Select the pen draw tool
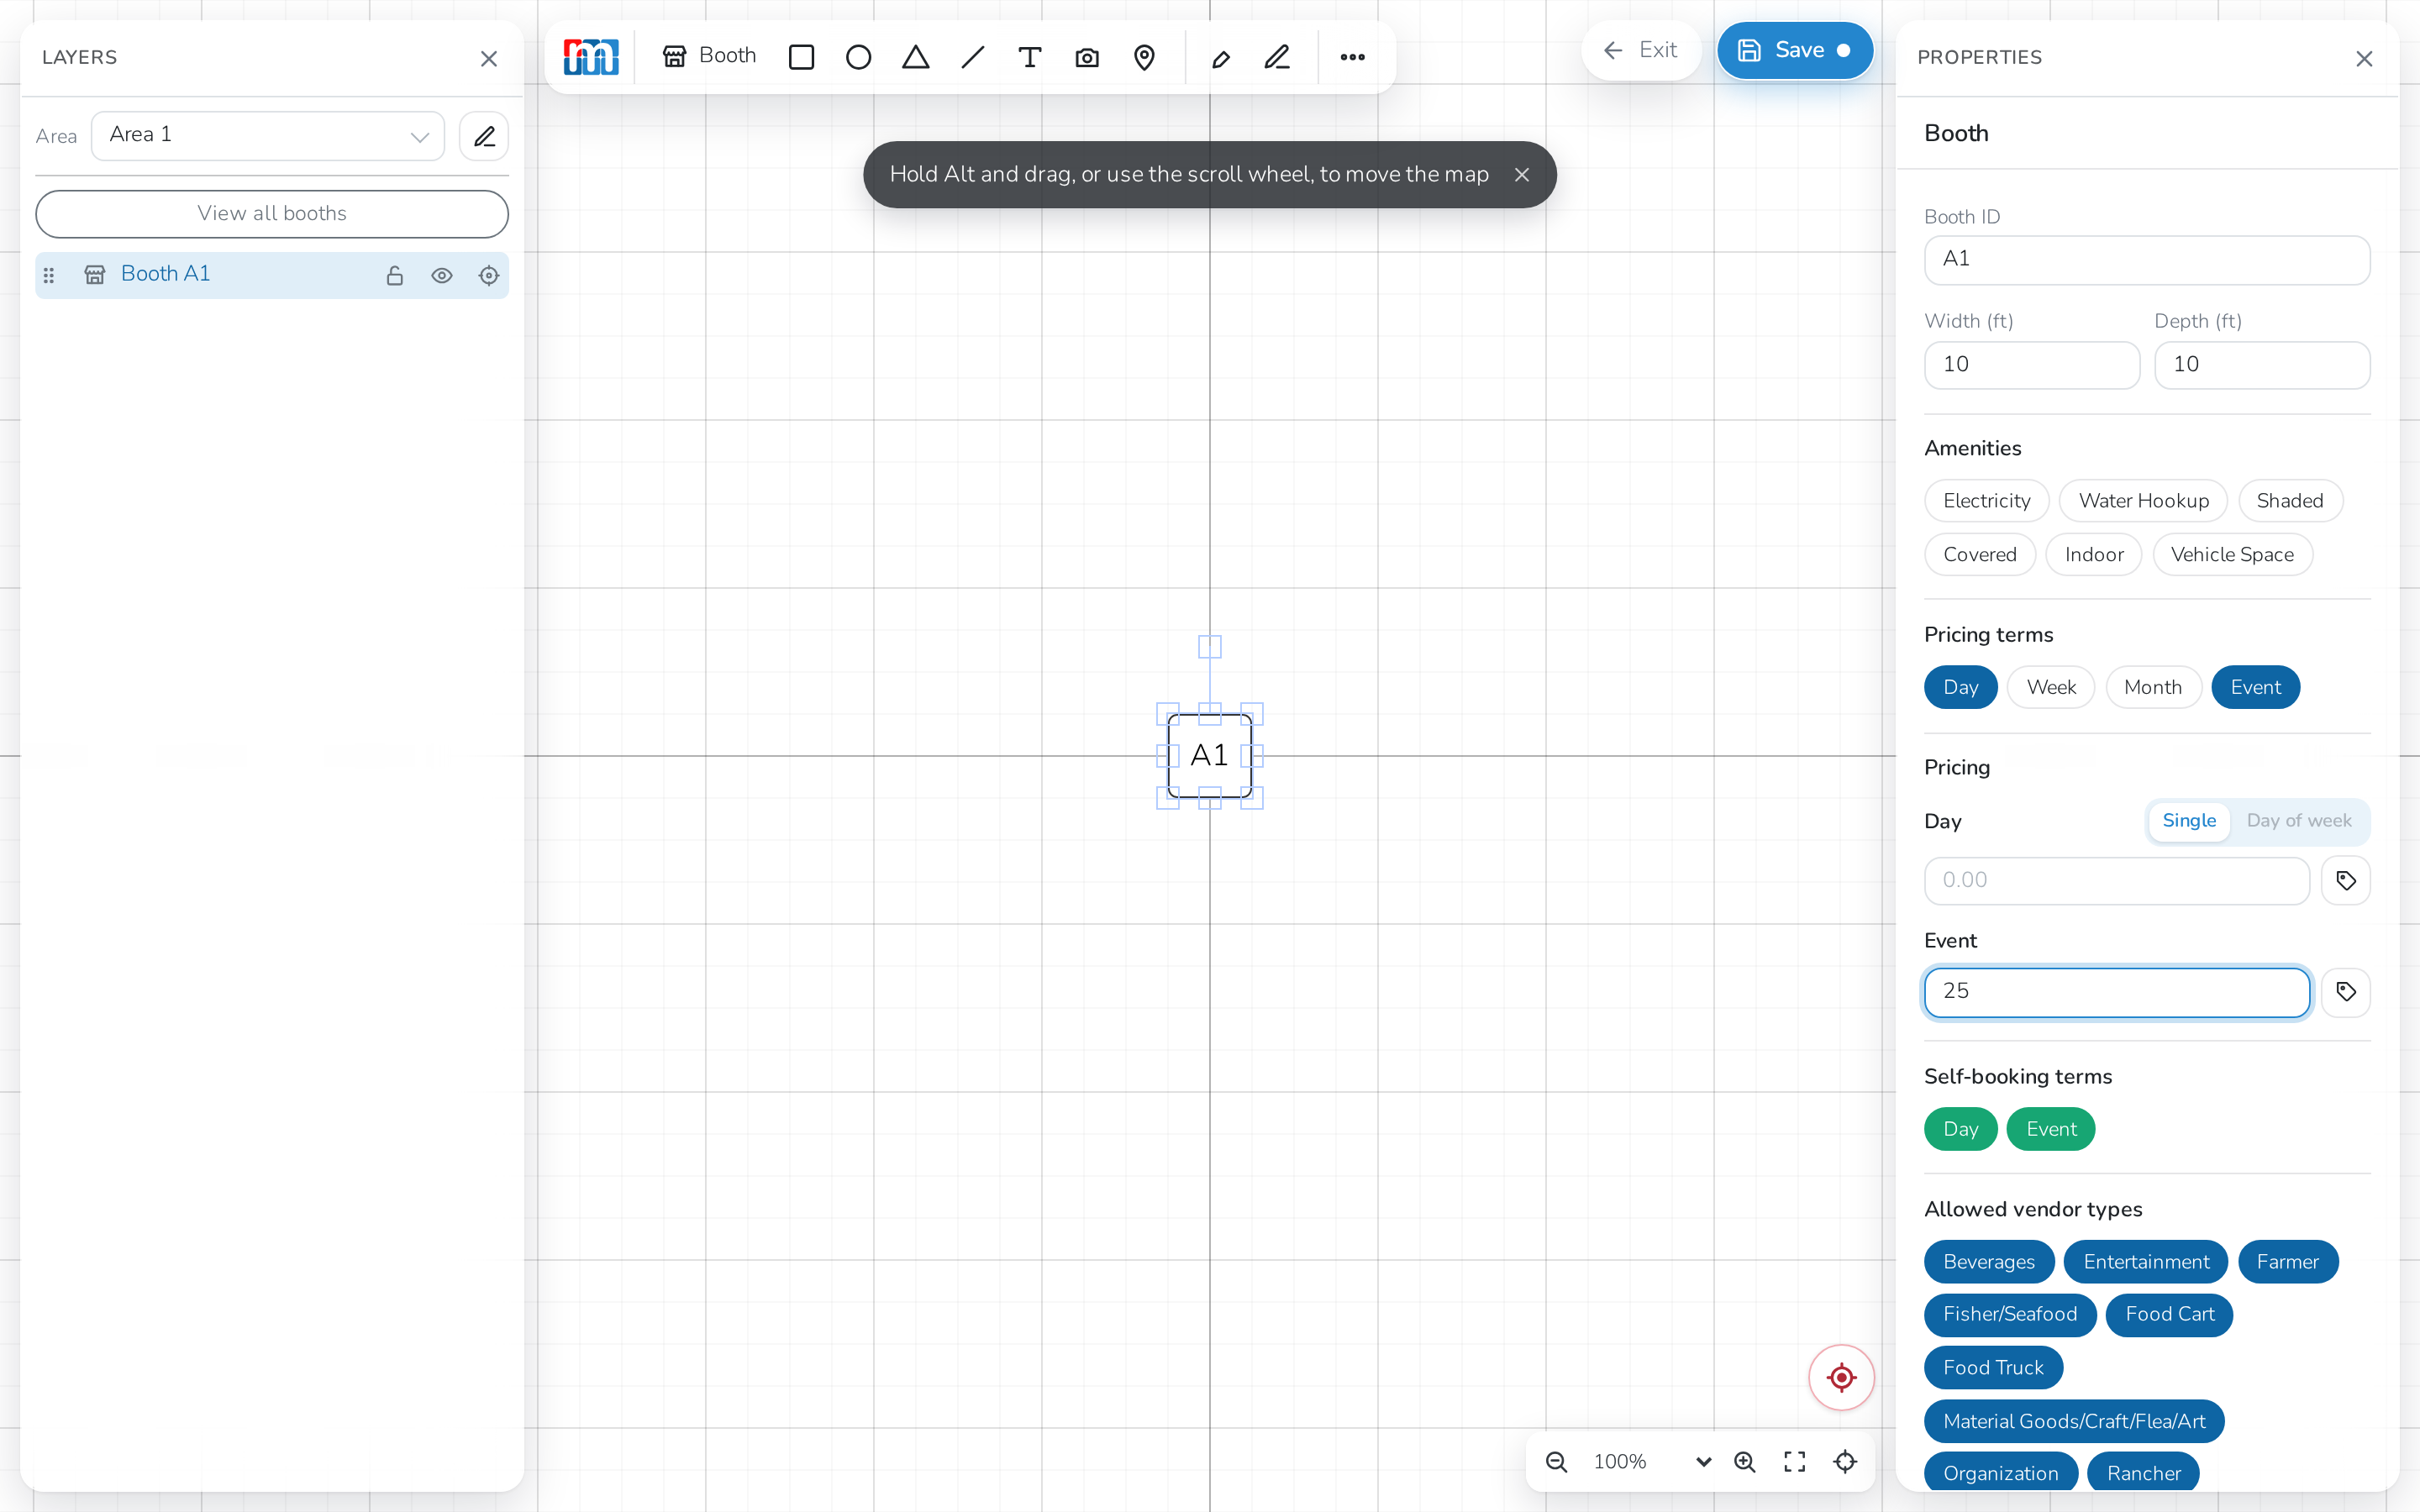 (1277, 57)
